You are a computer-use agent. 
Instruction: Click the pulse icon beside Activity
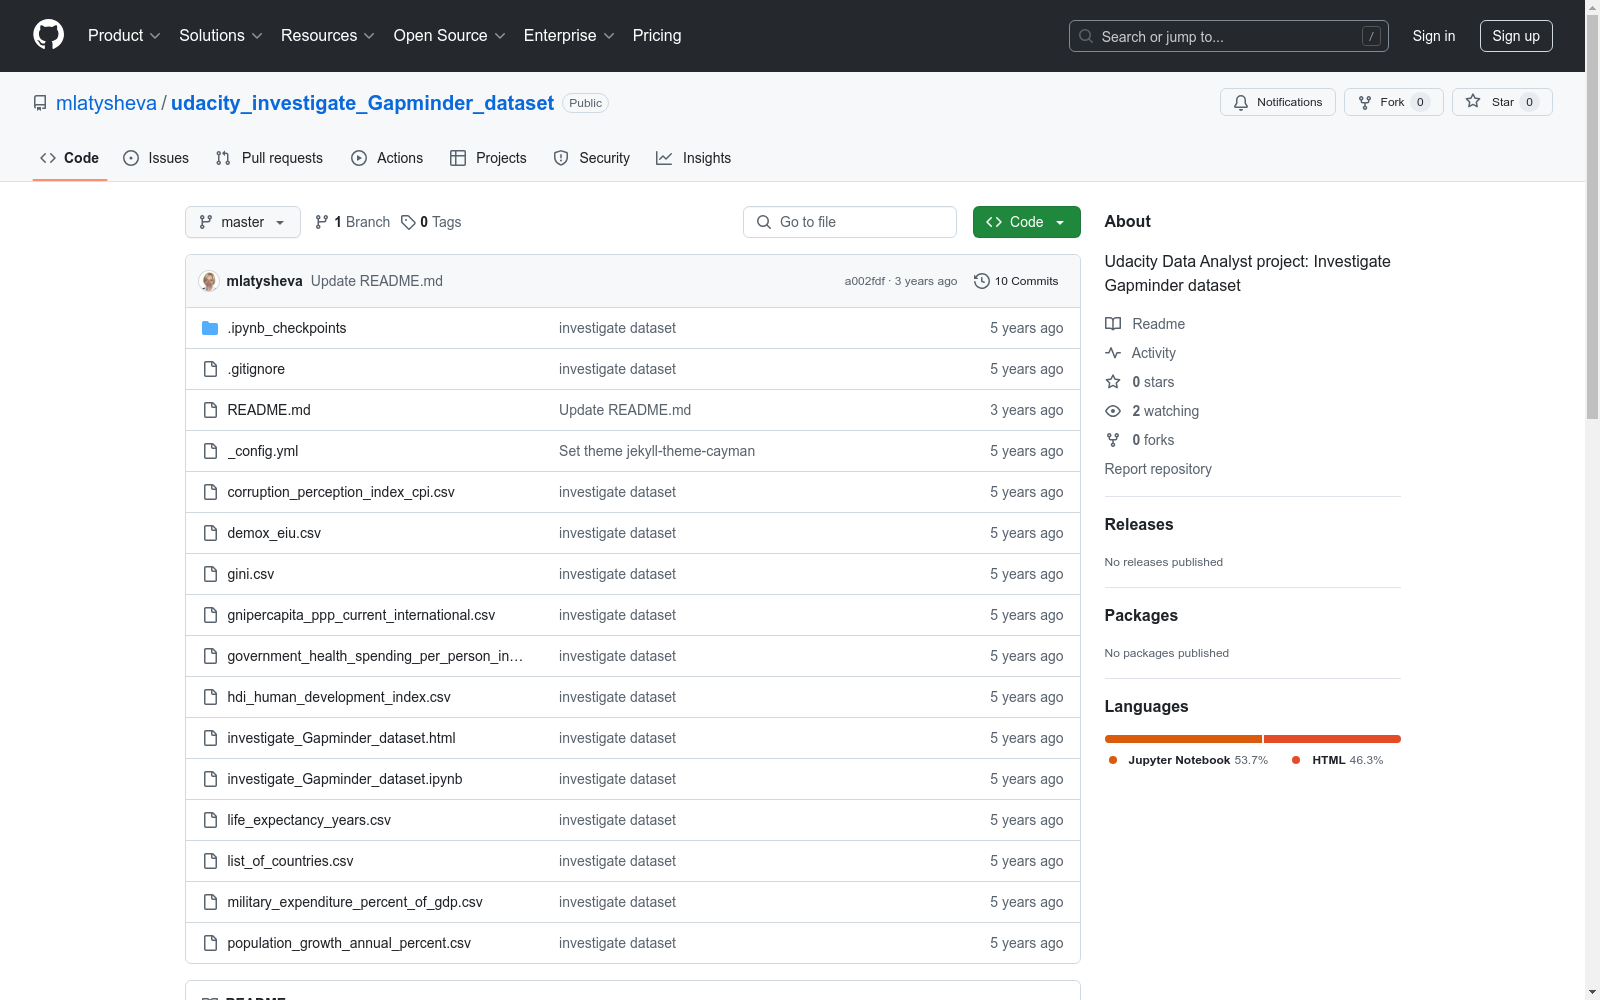coord(1113,353)
